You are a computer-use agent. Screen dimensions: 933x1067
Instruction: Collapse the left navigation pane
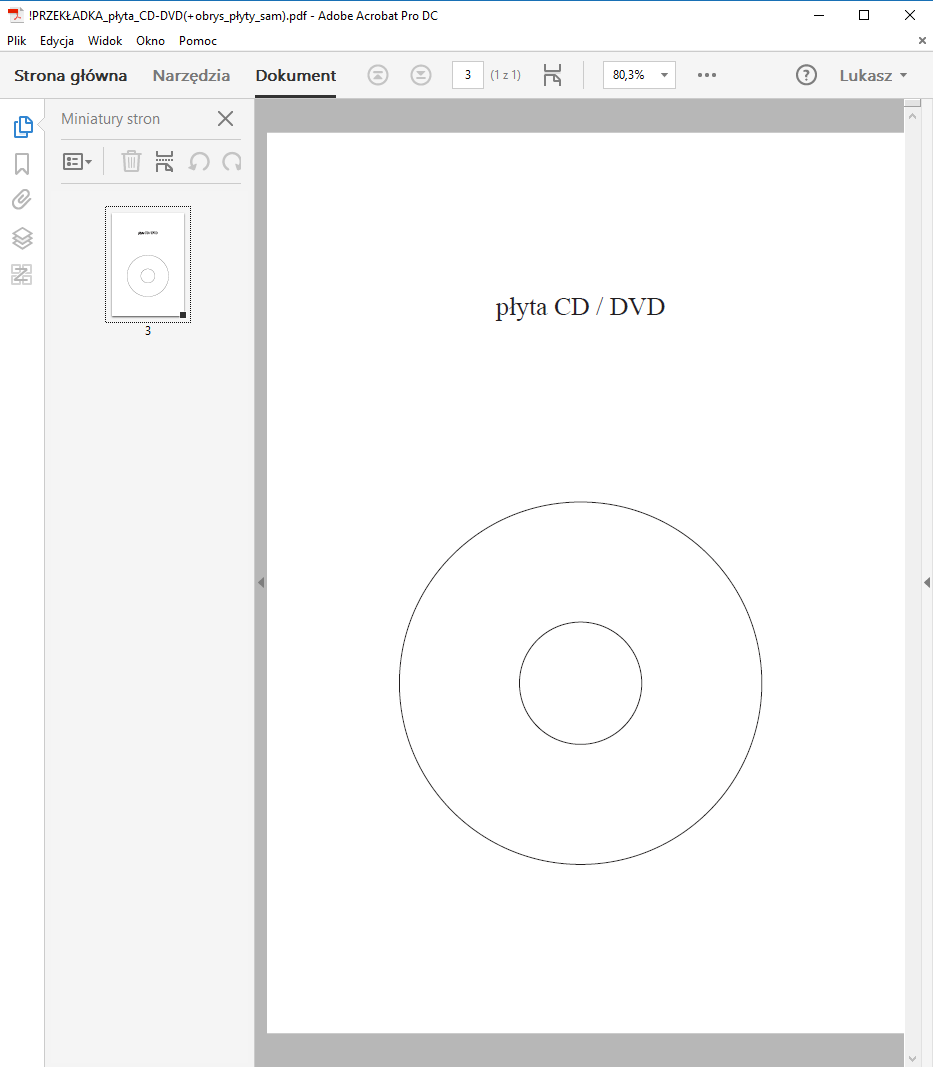(261, 582)
